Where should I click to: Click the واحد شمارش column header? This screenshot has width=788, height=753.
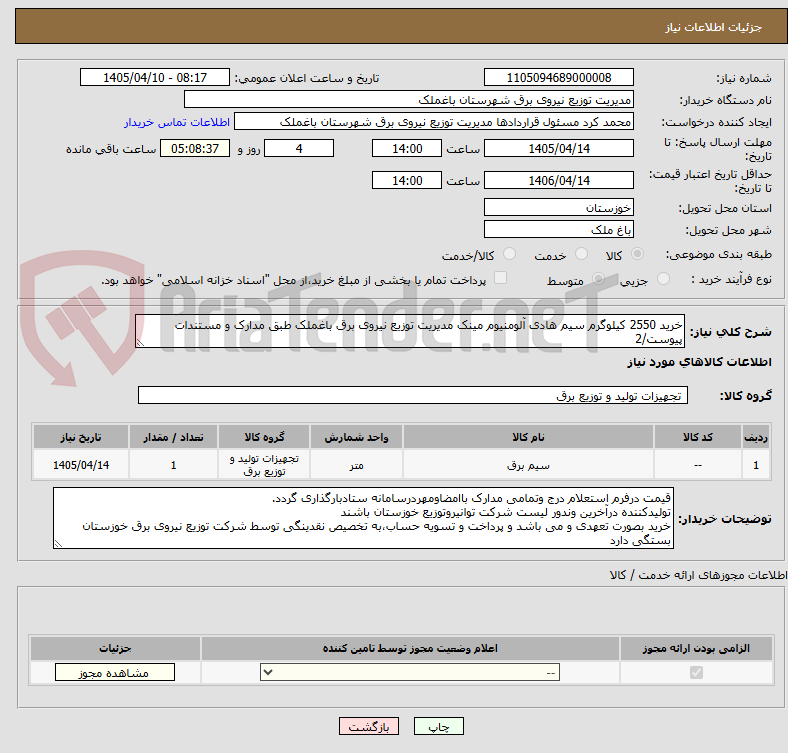[x=356, y=437]
